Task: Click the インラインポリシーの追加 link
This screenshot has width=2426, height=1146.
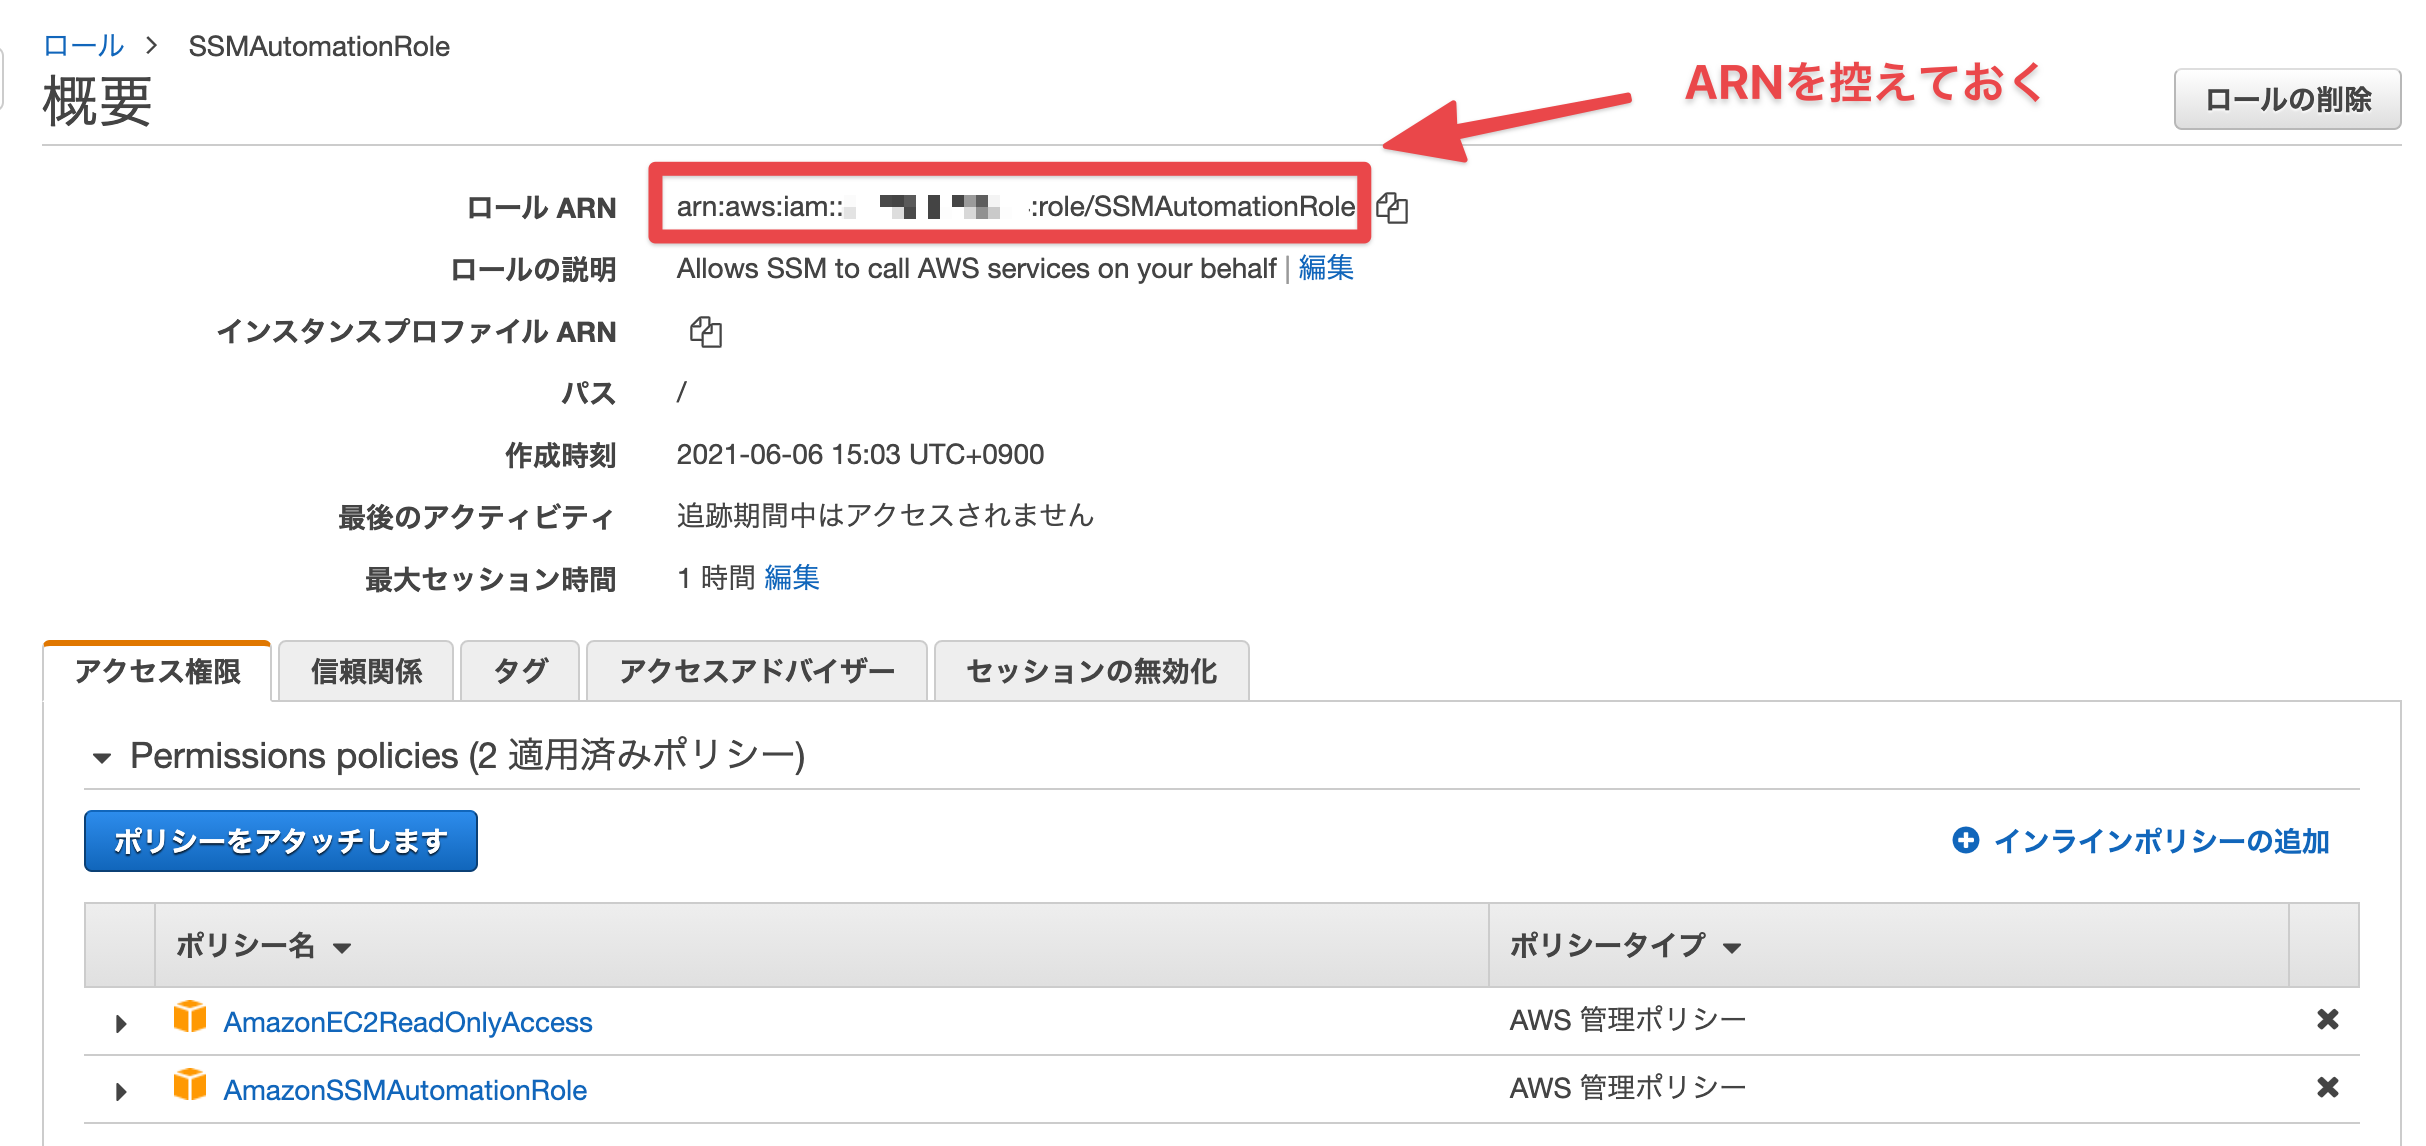Action: [2162, 841]
